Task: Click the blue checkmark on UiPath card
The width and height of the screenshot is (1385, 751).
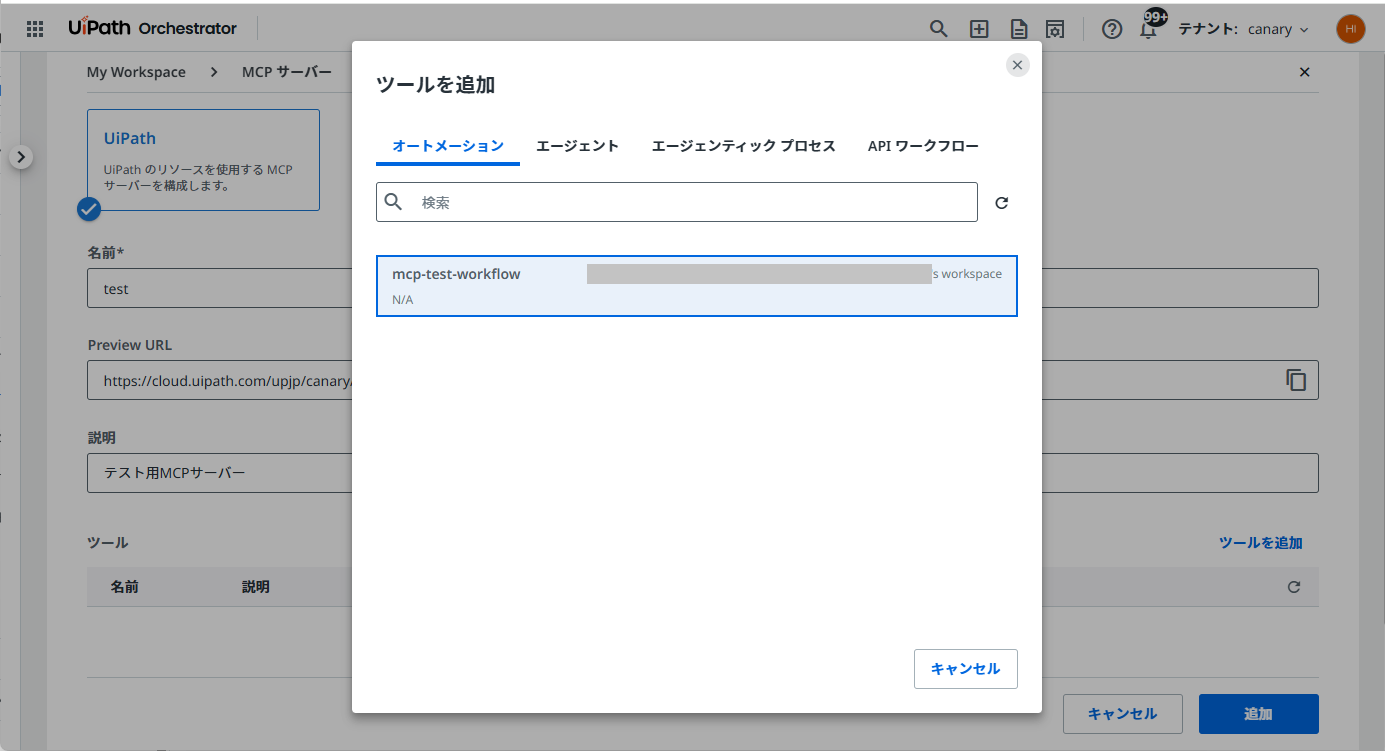Action: pyautogui.click(x=89, y=209)
